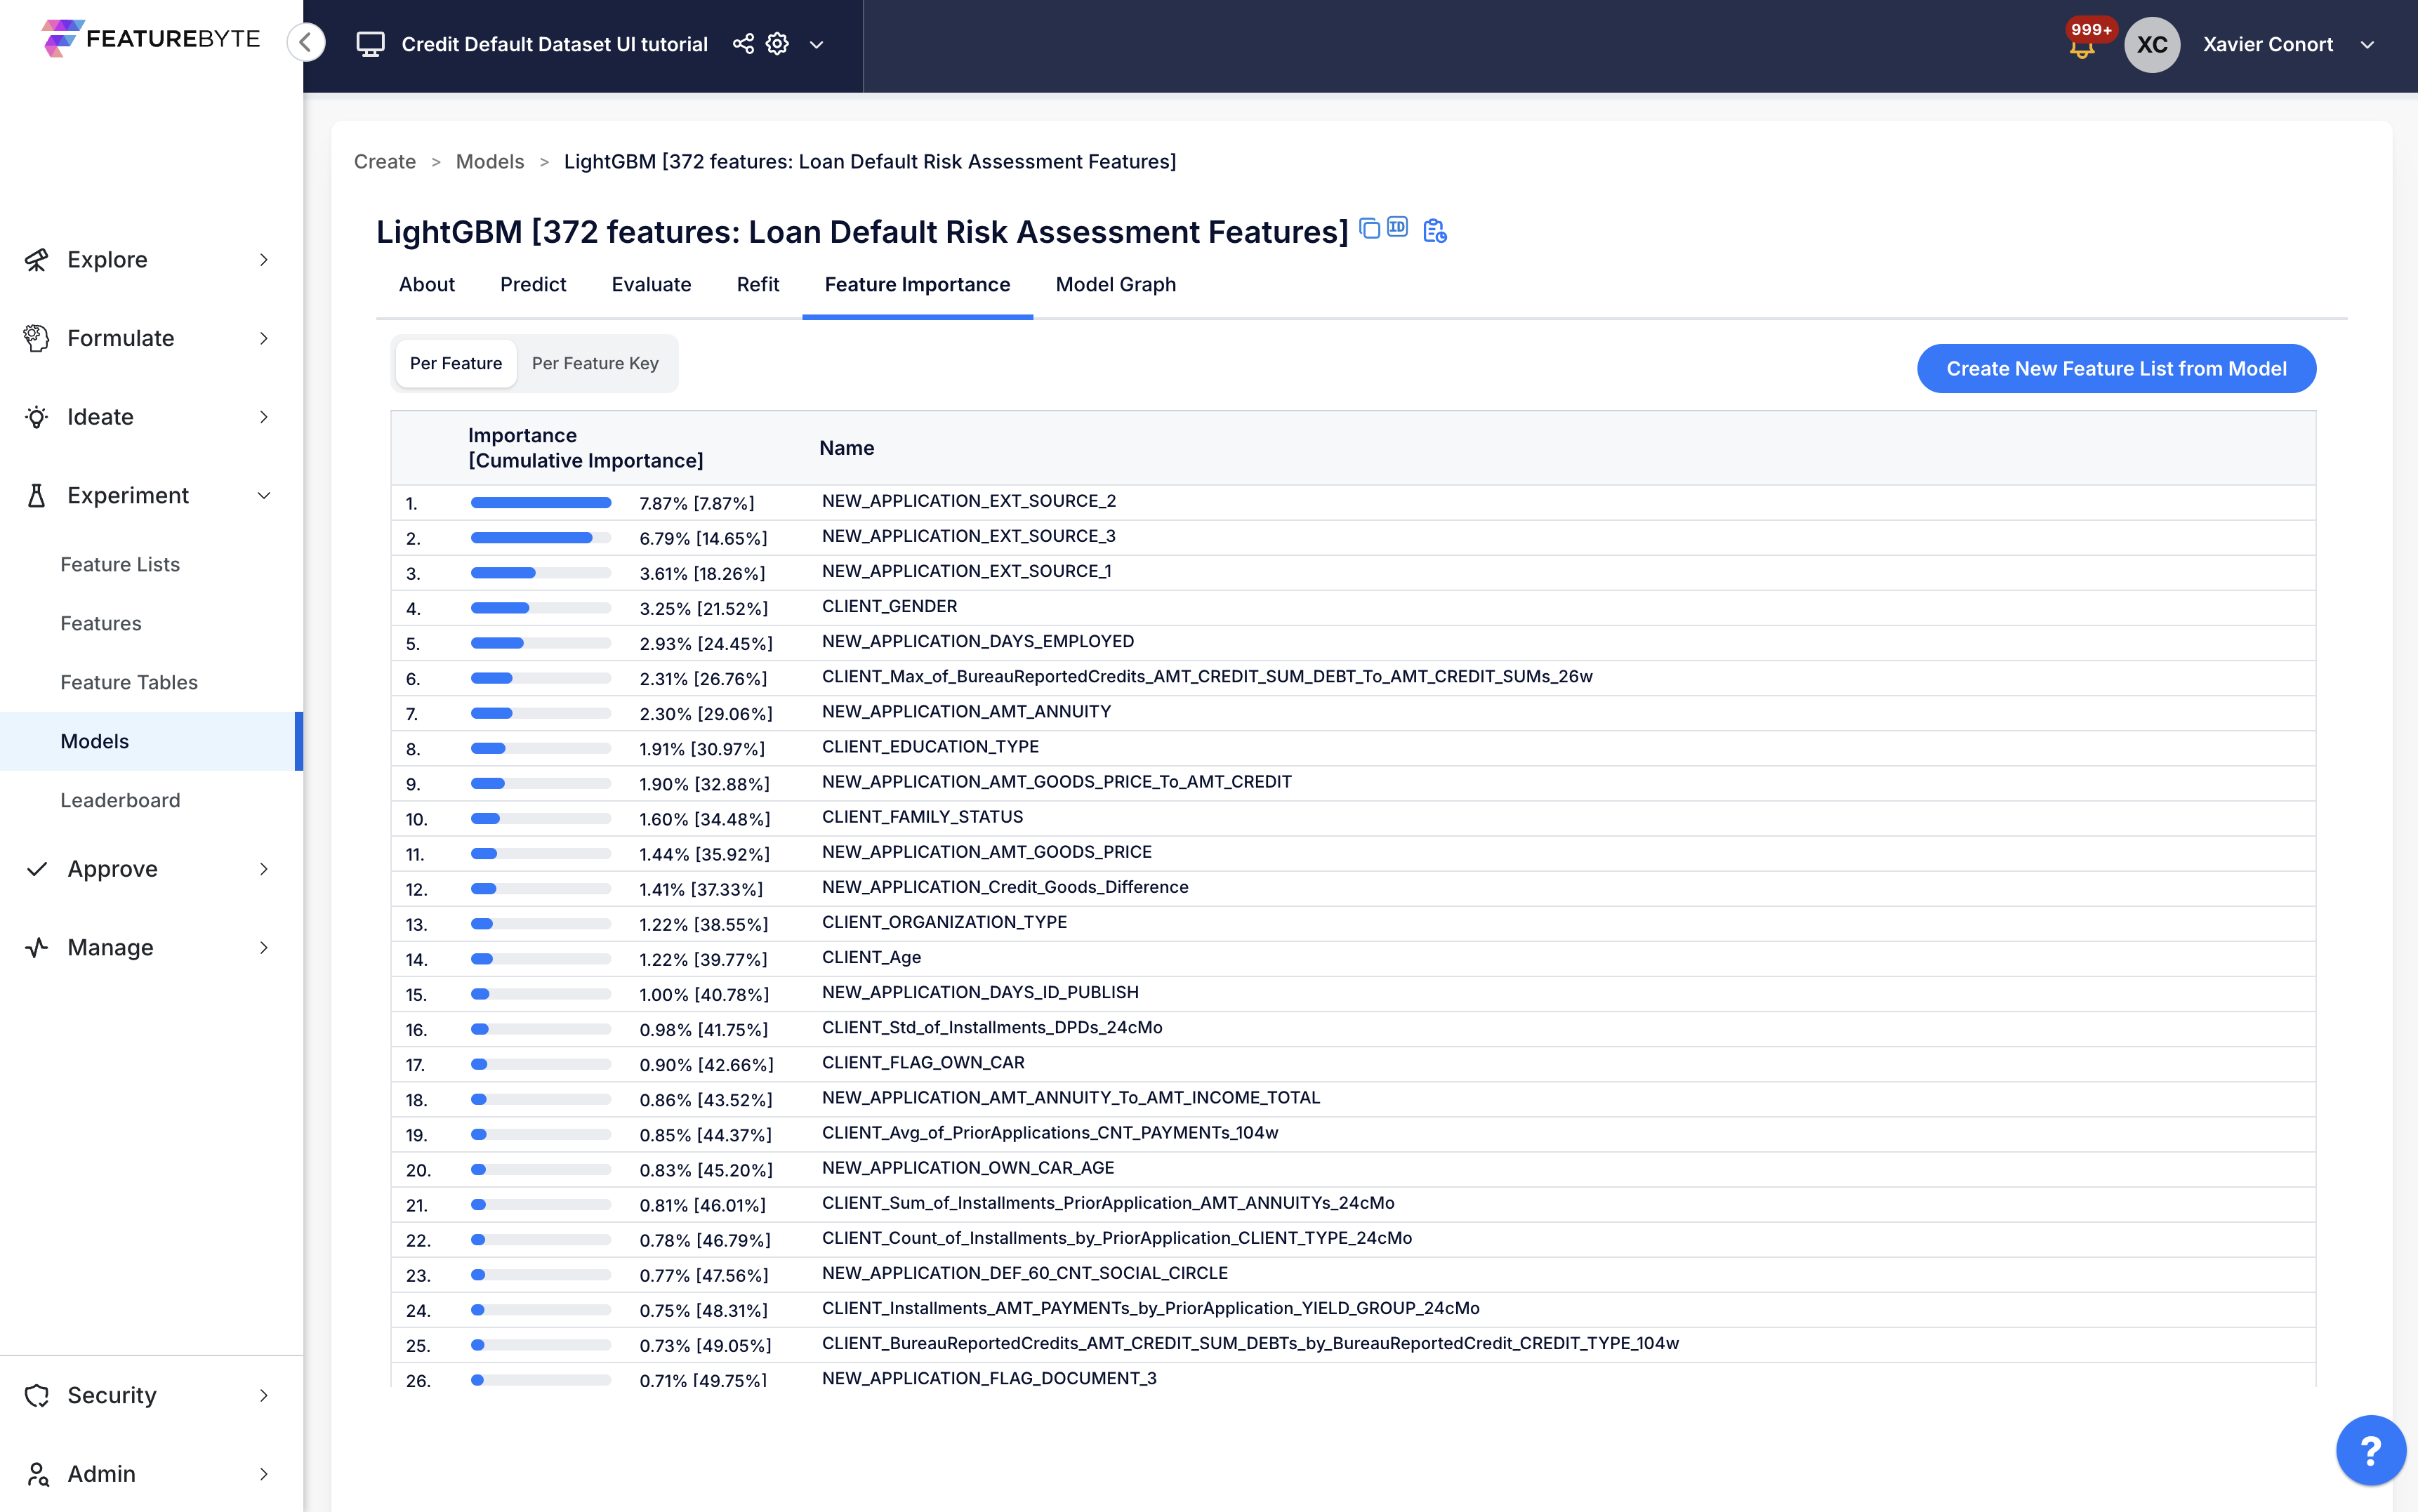Open the task scheduler clipboard icon

(x=1435, y=230)
